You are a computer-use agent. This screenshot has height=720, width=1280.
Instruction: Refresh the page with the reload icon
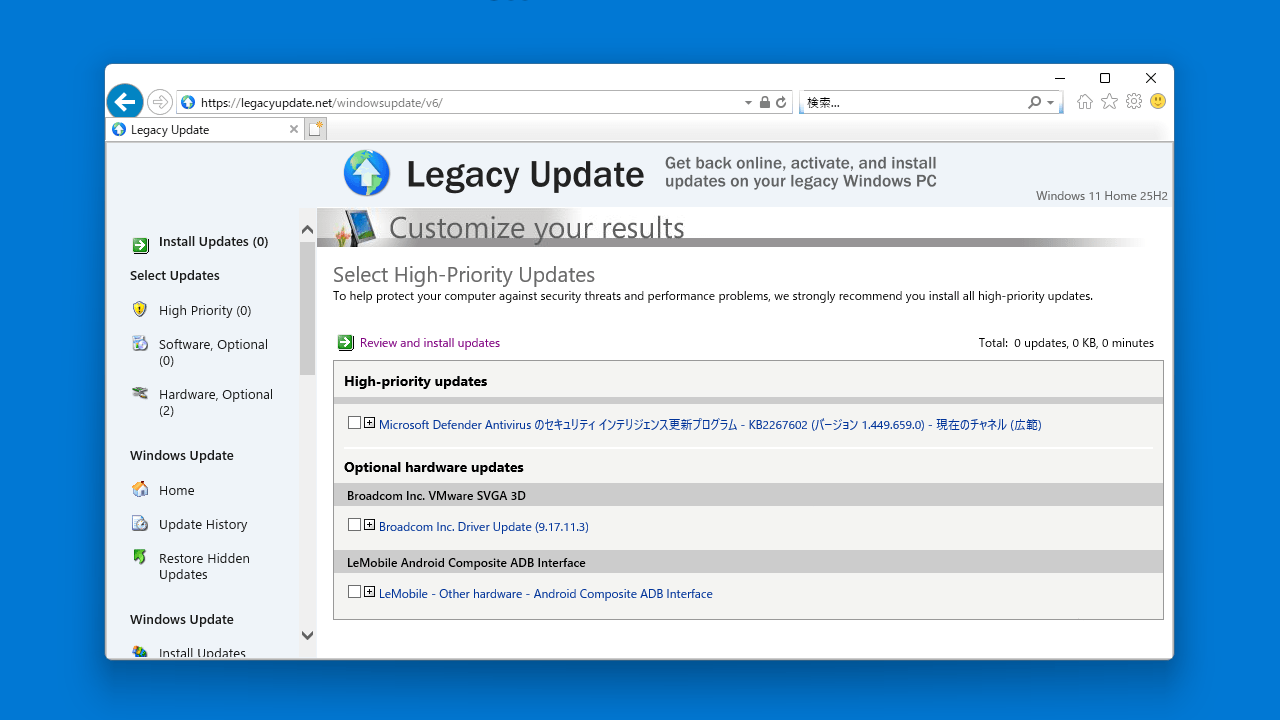(781, 102)
